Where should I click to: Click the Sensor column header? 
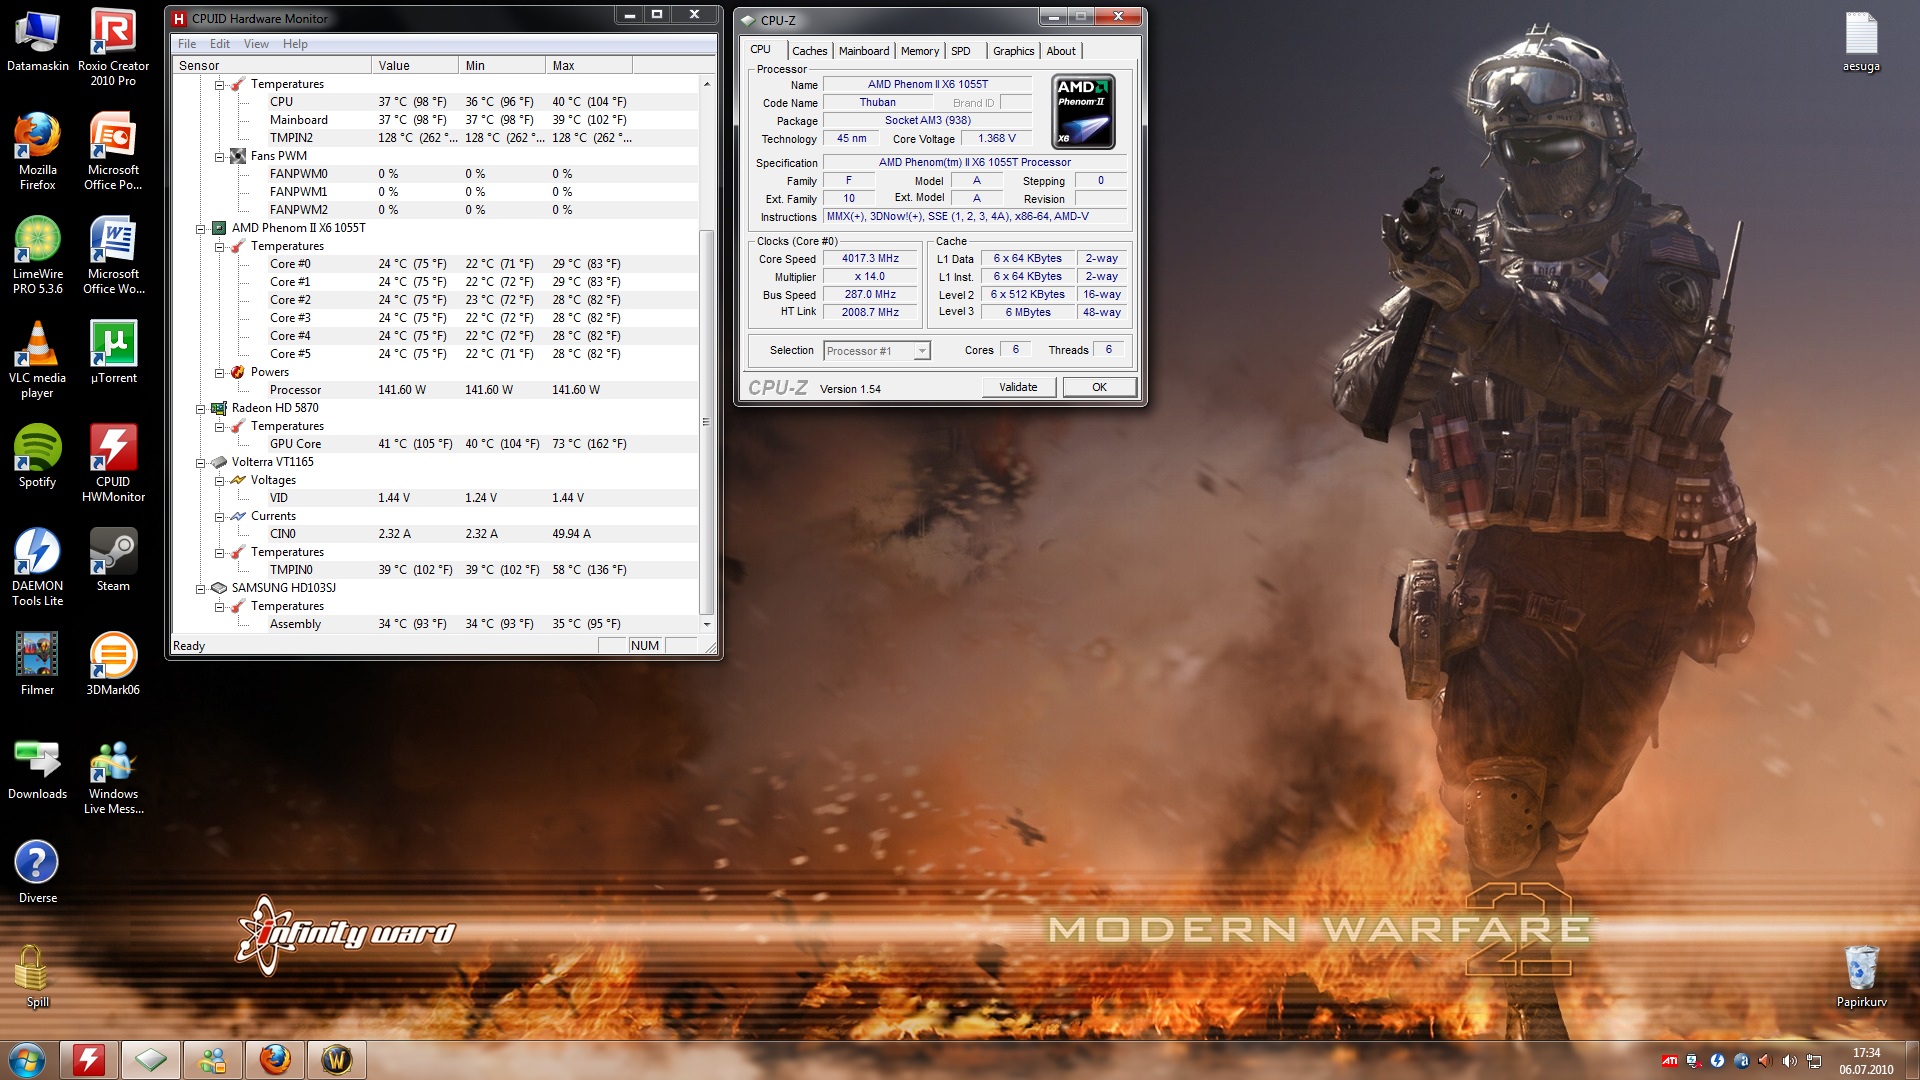(x=271, y=65)
